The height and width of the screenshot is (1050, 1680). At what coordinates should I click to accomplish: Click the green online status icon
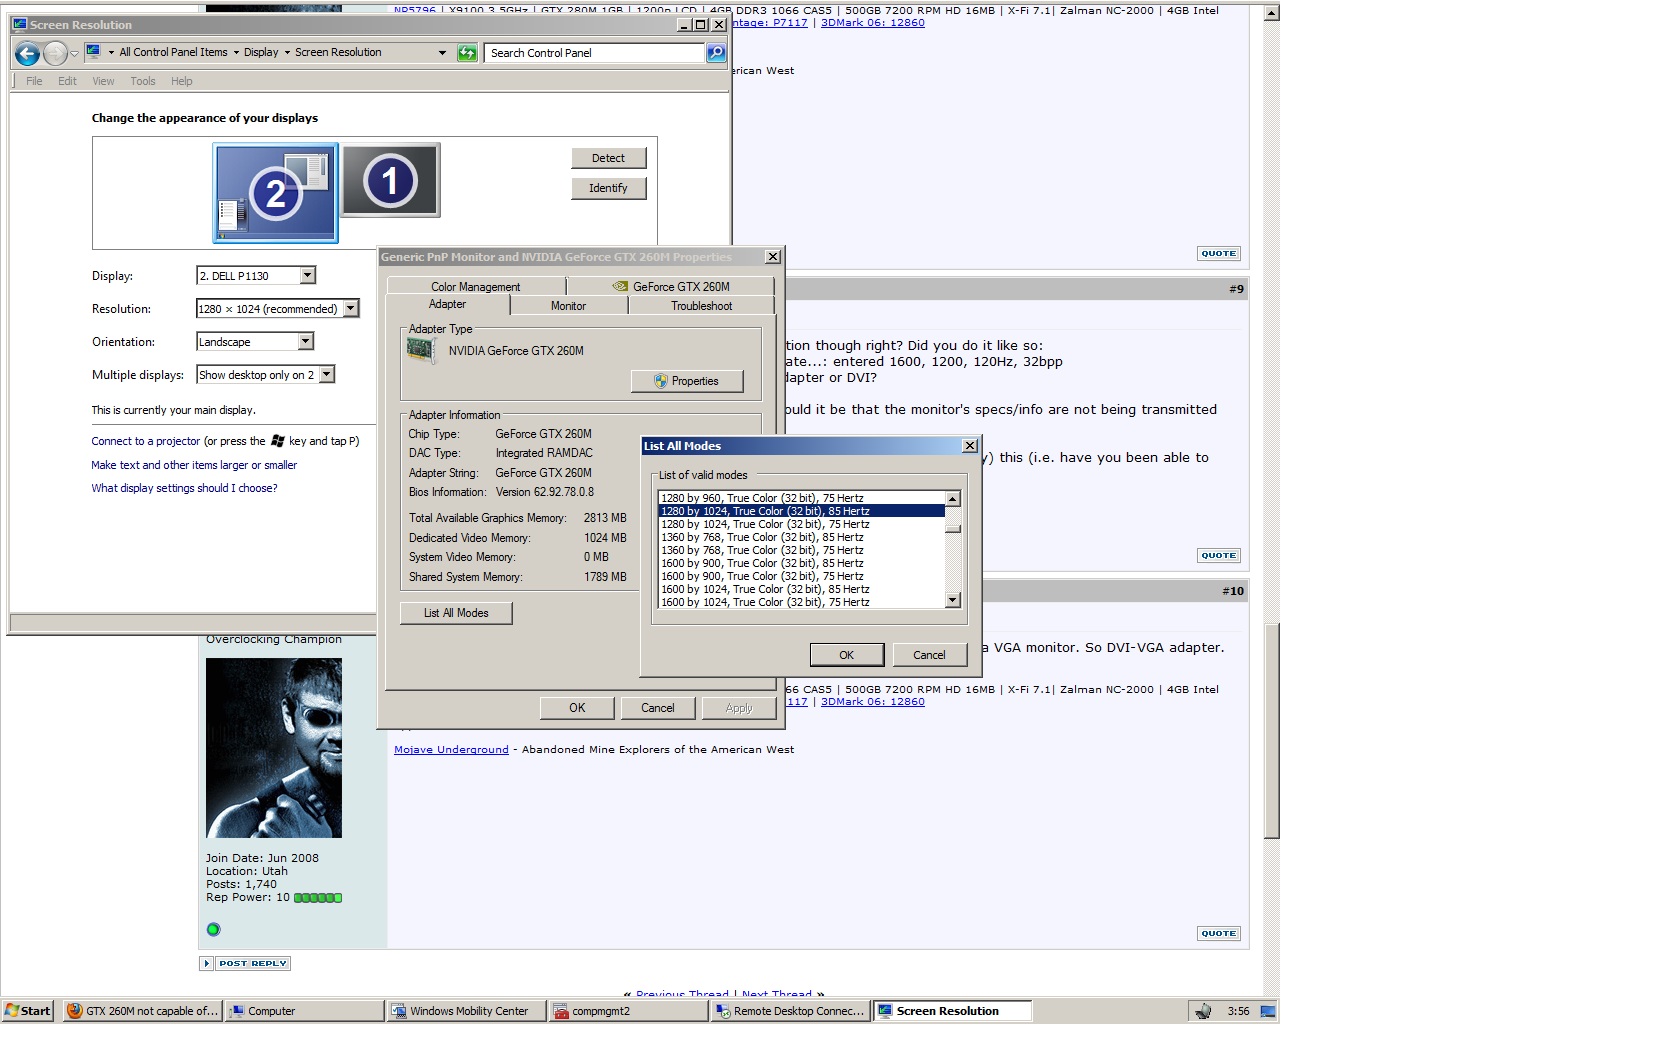click(213, 930)
